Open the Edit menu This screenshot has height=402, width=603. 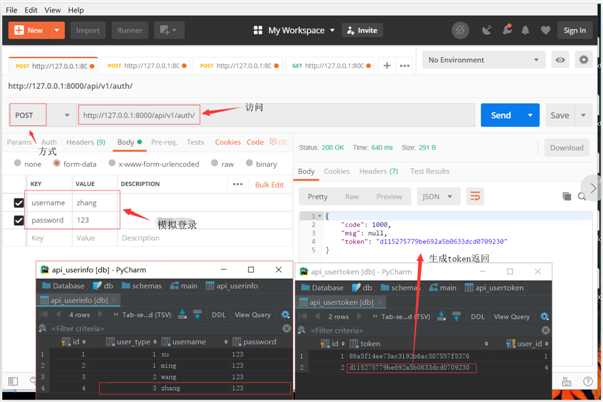[31, 10]
